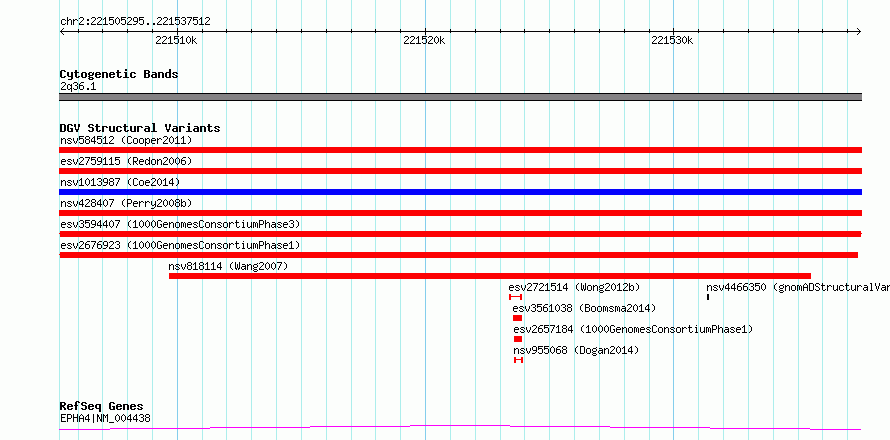Click the red esv2657184 variant block
The height and width of the screenshot is (440, 890).
[518, 339]
